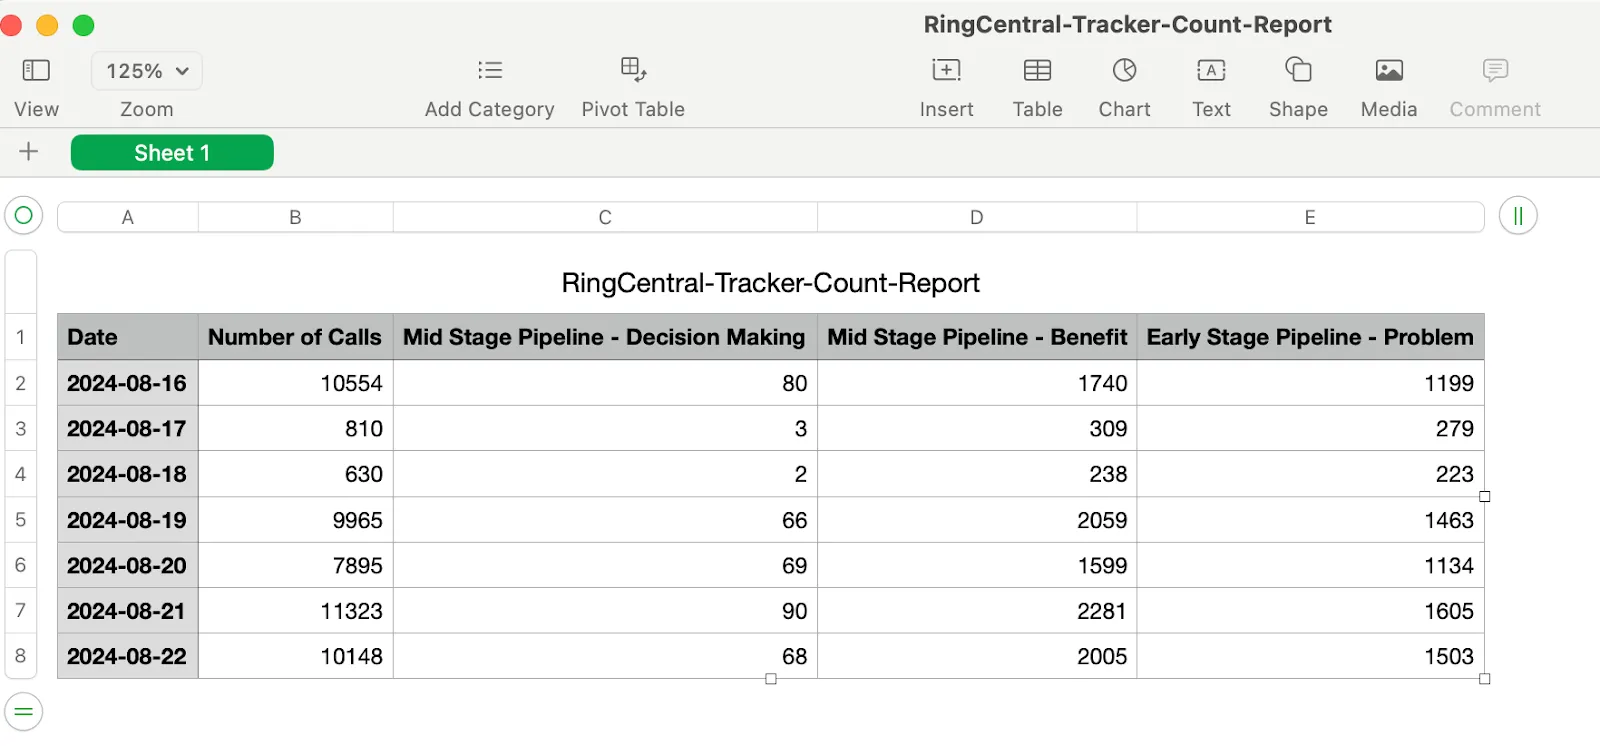Viewport: 1600px width, 746px height.
Task: Click the RingCentral-Tracker-Count-Report title text
Action: point(769,283)
